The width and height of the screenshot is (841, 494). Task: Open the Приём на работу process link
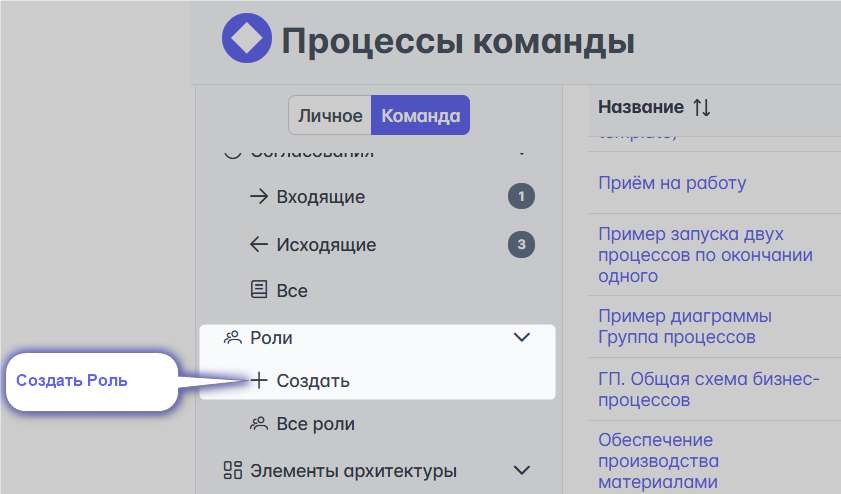coord(672,183)
